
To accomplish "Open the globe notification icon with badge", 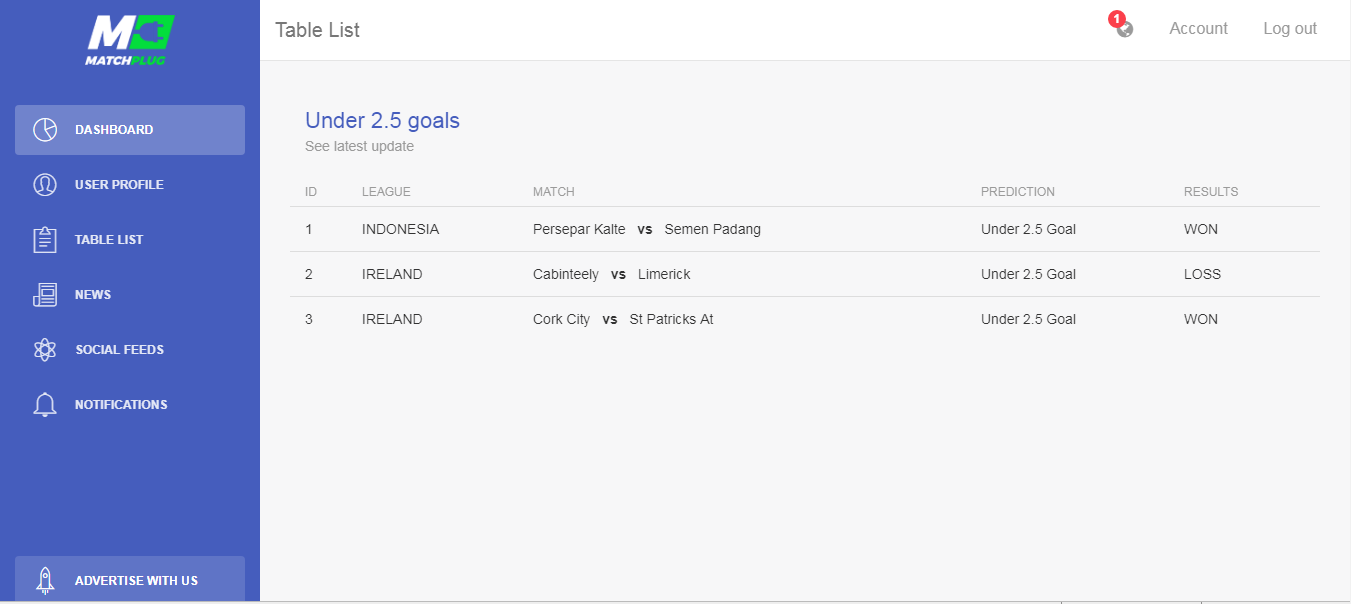I will pos(1122,26).
